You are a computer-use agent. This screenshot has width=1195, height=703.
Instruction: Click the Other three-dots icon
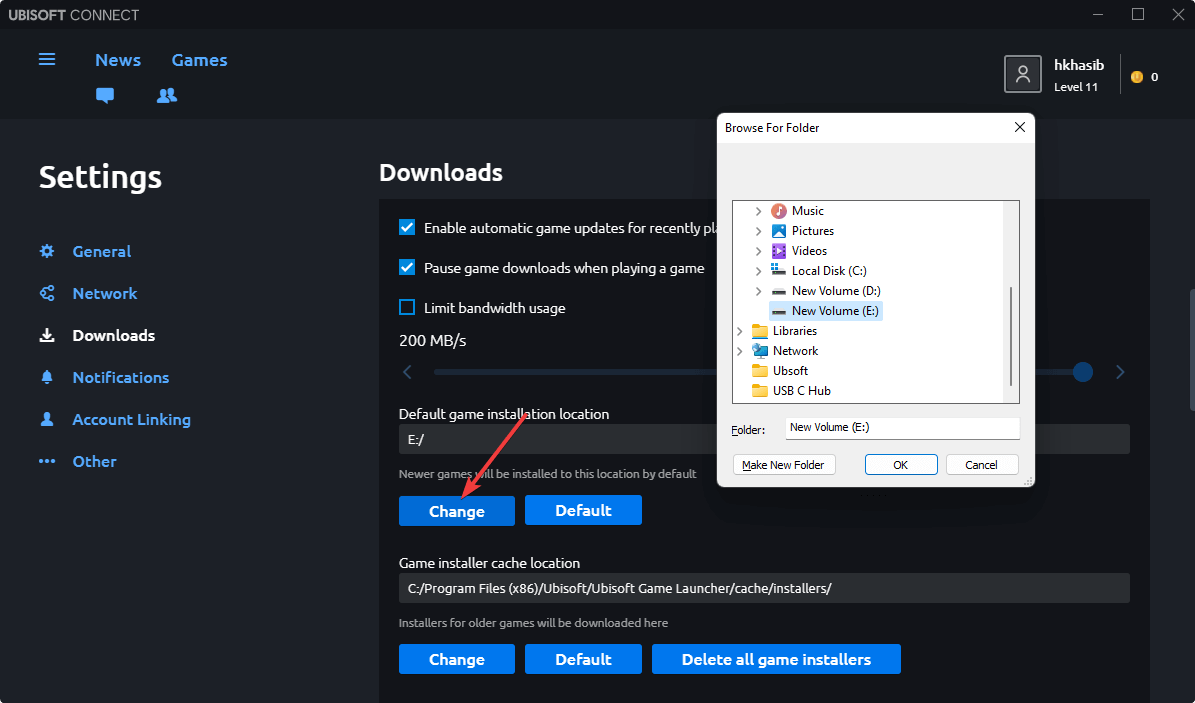47,461
